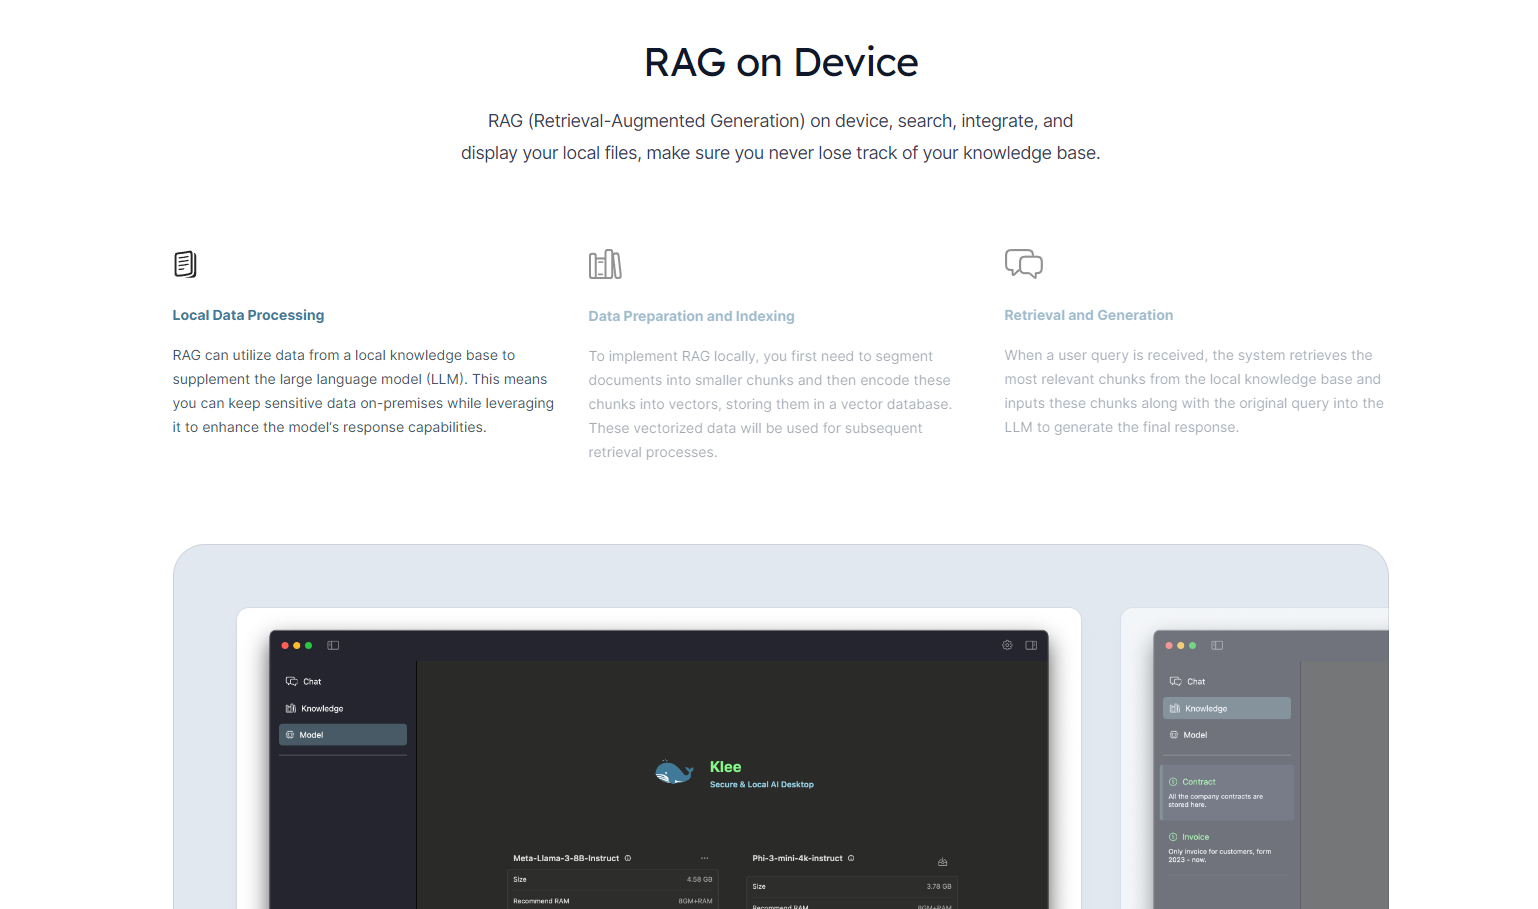Toggle the sidebar in the gray right window
Screen dimensions: 1538x909
(1217, 645)
